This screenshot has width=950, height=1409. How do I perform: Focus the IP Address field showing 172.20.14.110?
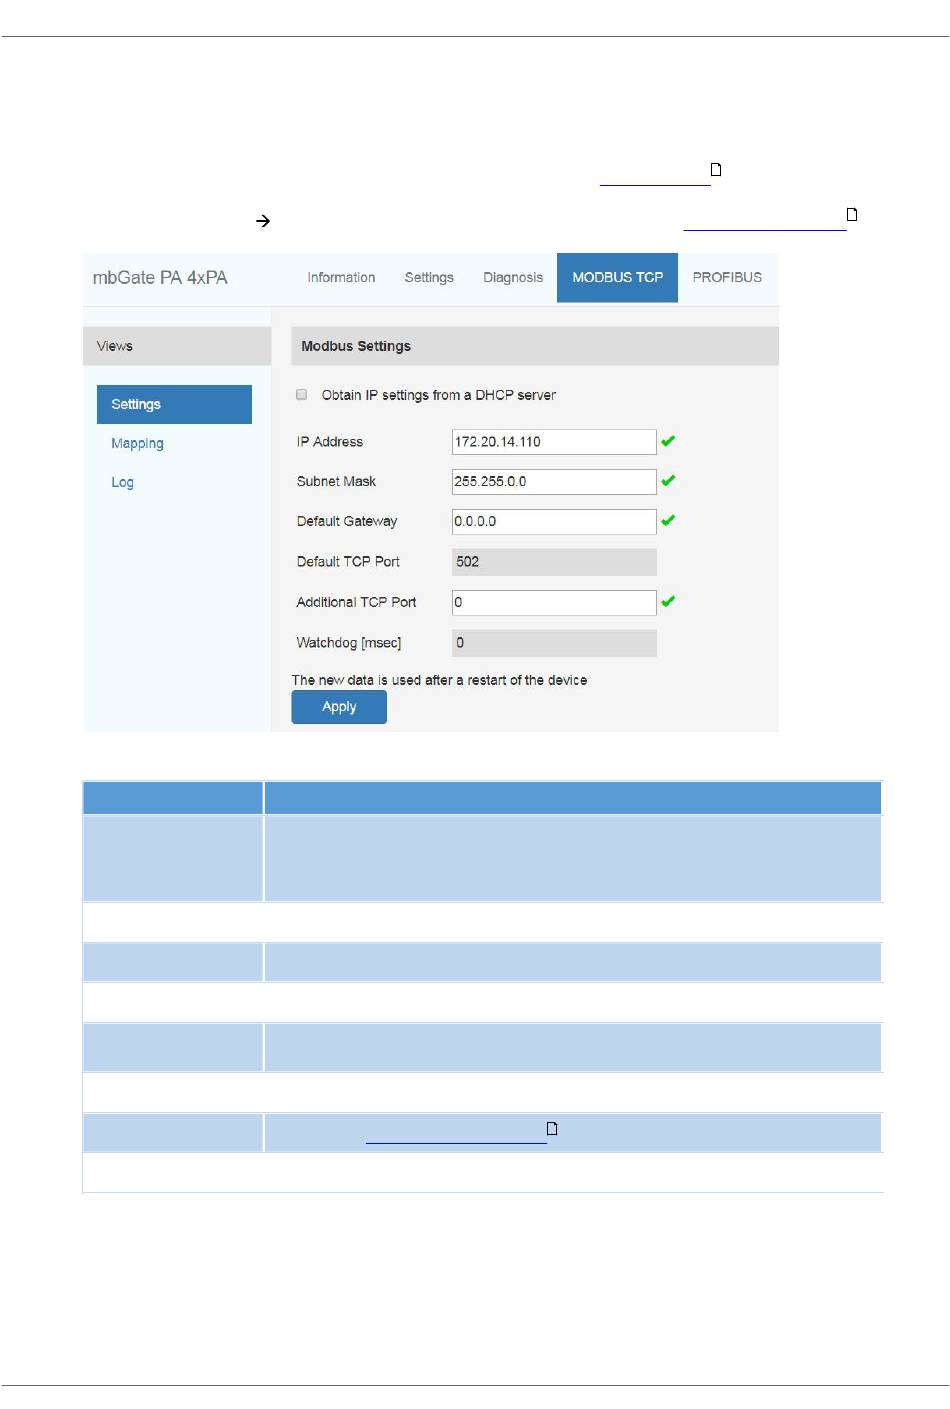554,442
